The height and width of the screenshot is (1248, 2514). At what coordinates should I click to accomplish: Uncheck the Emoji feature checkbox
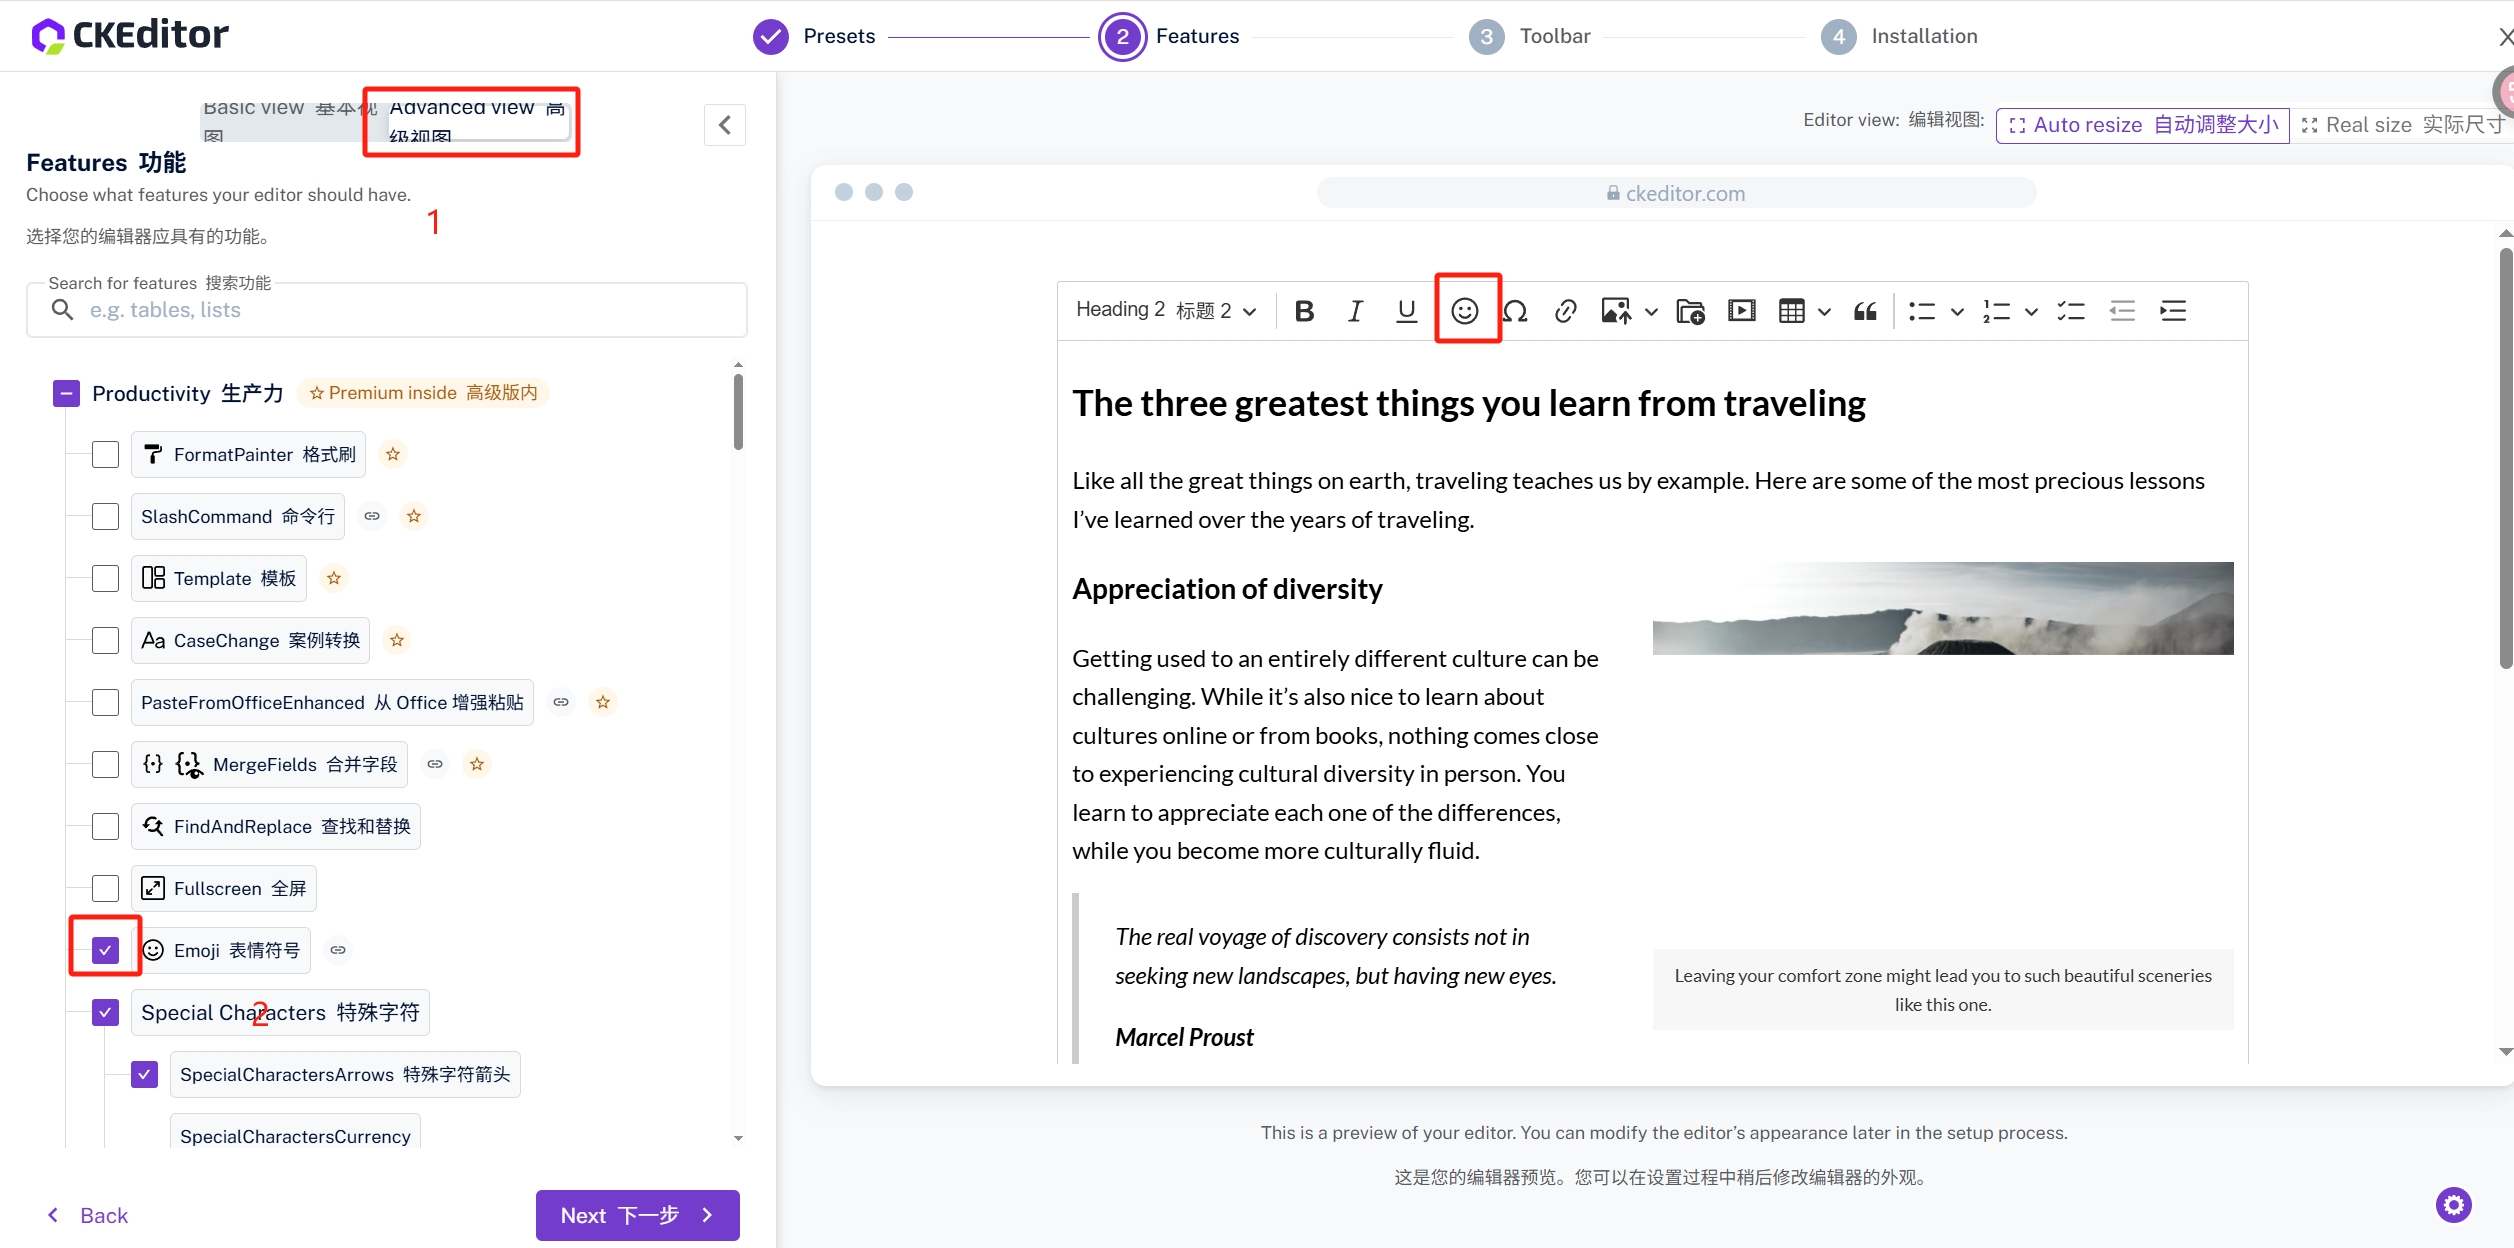pos(105,950)
